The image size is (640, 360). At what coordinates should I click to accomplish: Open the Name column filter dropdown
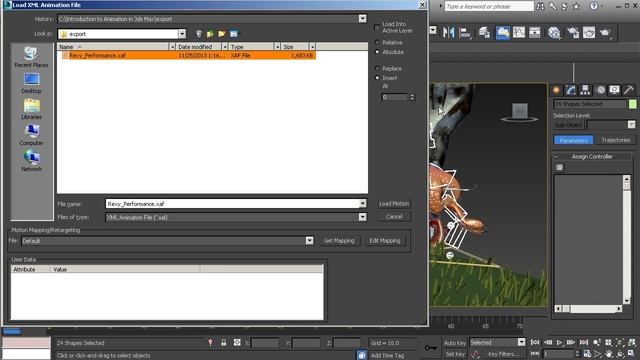(x=172, y=47)
